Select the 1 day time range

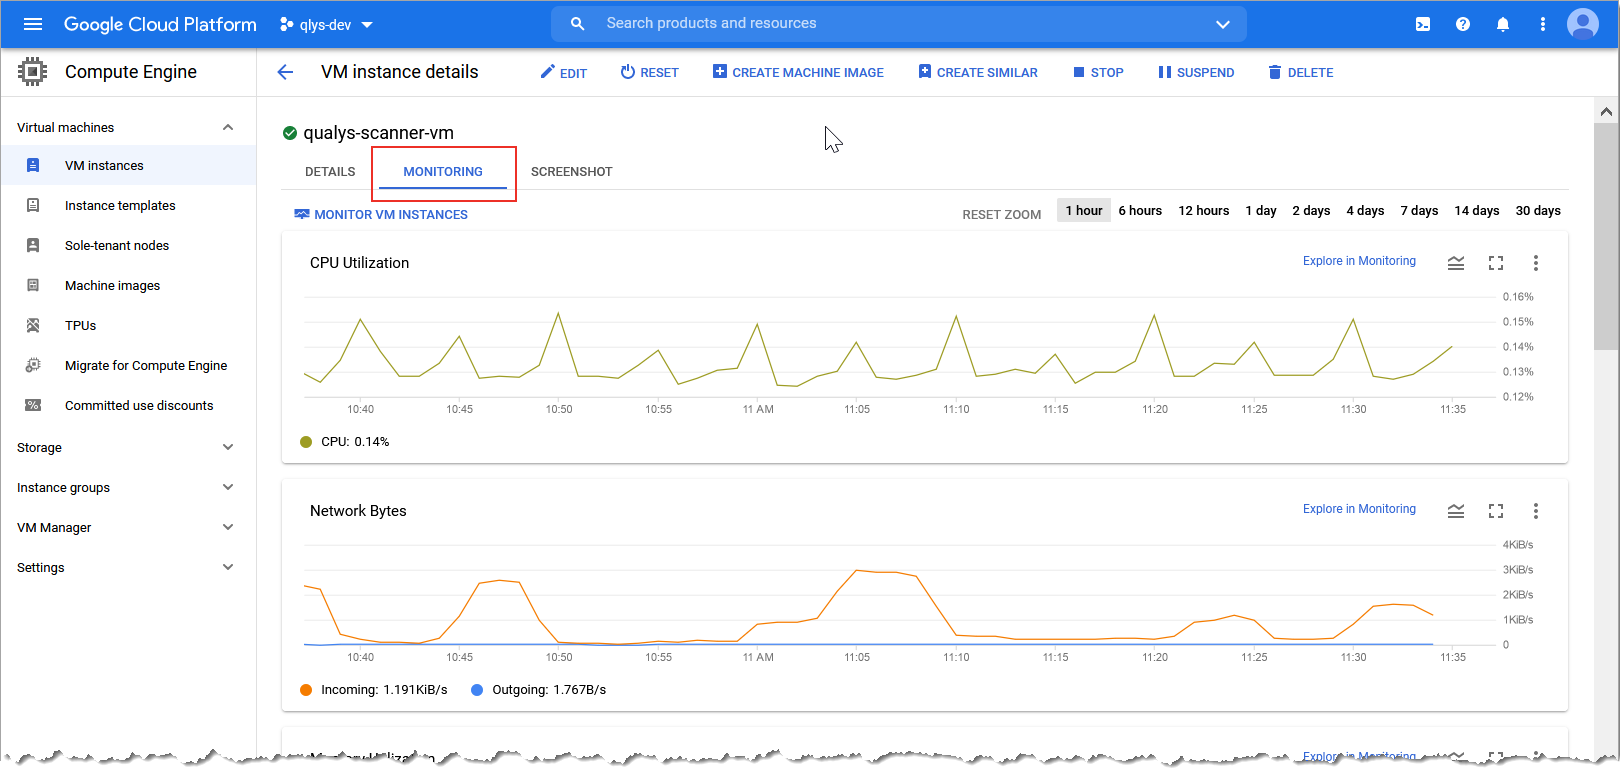1260,211
